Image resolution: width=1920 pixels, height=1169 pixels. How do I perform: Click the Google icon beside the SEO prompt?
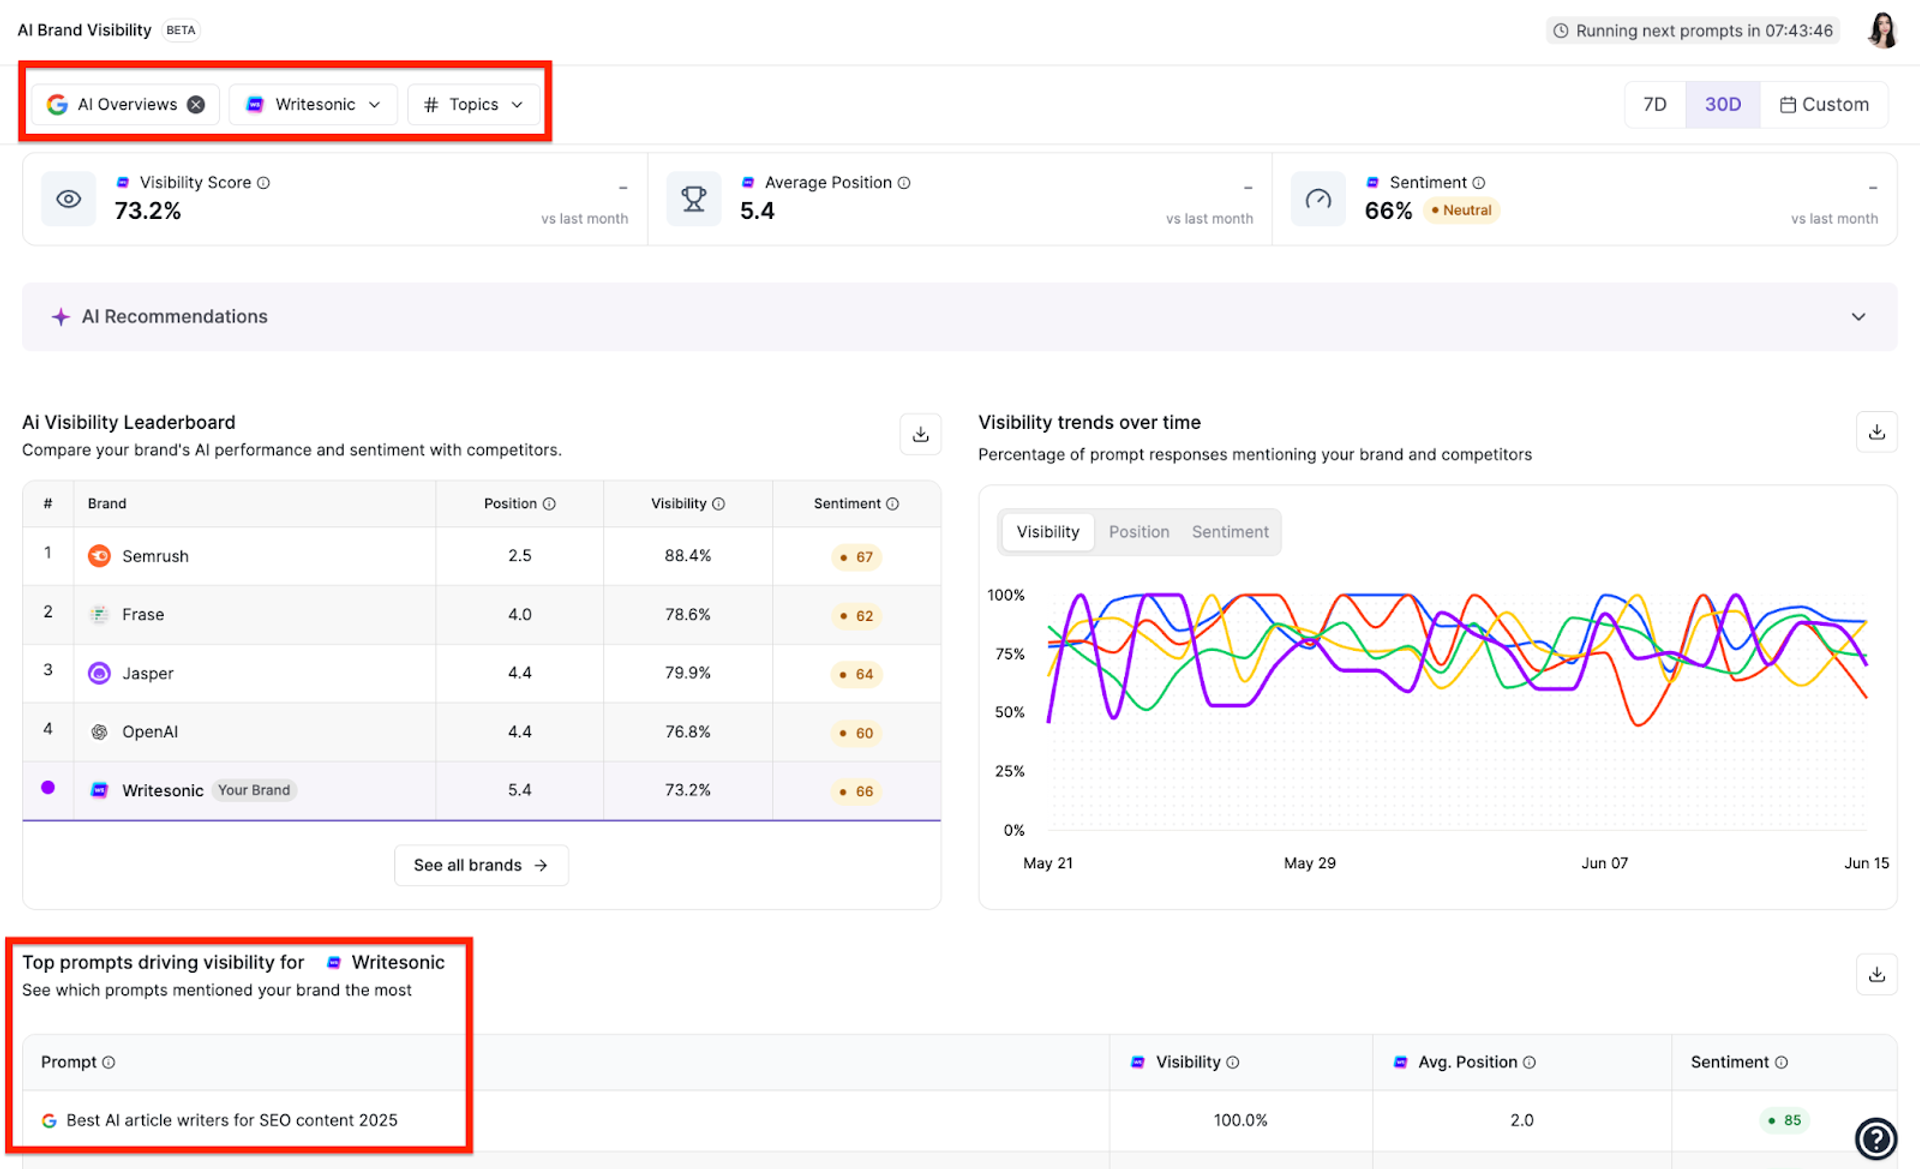coord(49,1120)
